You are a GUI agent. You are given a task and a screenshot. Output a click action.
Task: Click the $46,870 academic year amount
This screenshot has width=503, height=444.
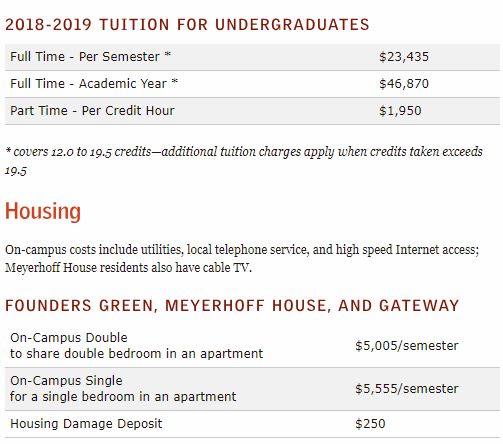click(x=404, y=84)
